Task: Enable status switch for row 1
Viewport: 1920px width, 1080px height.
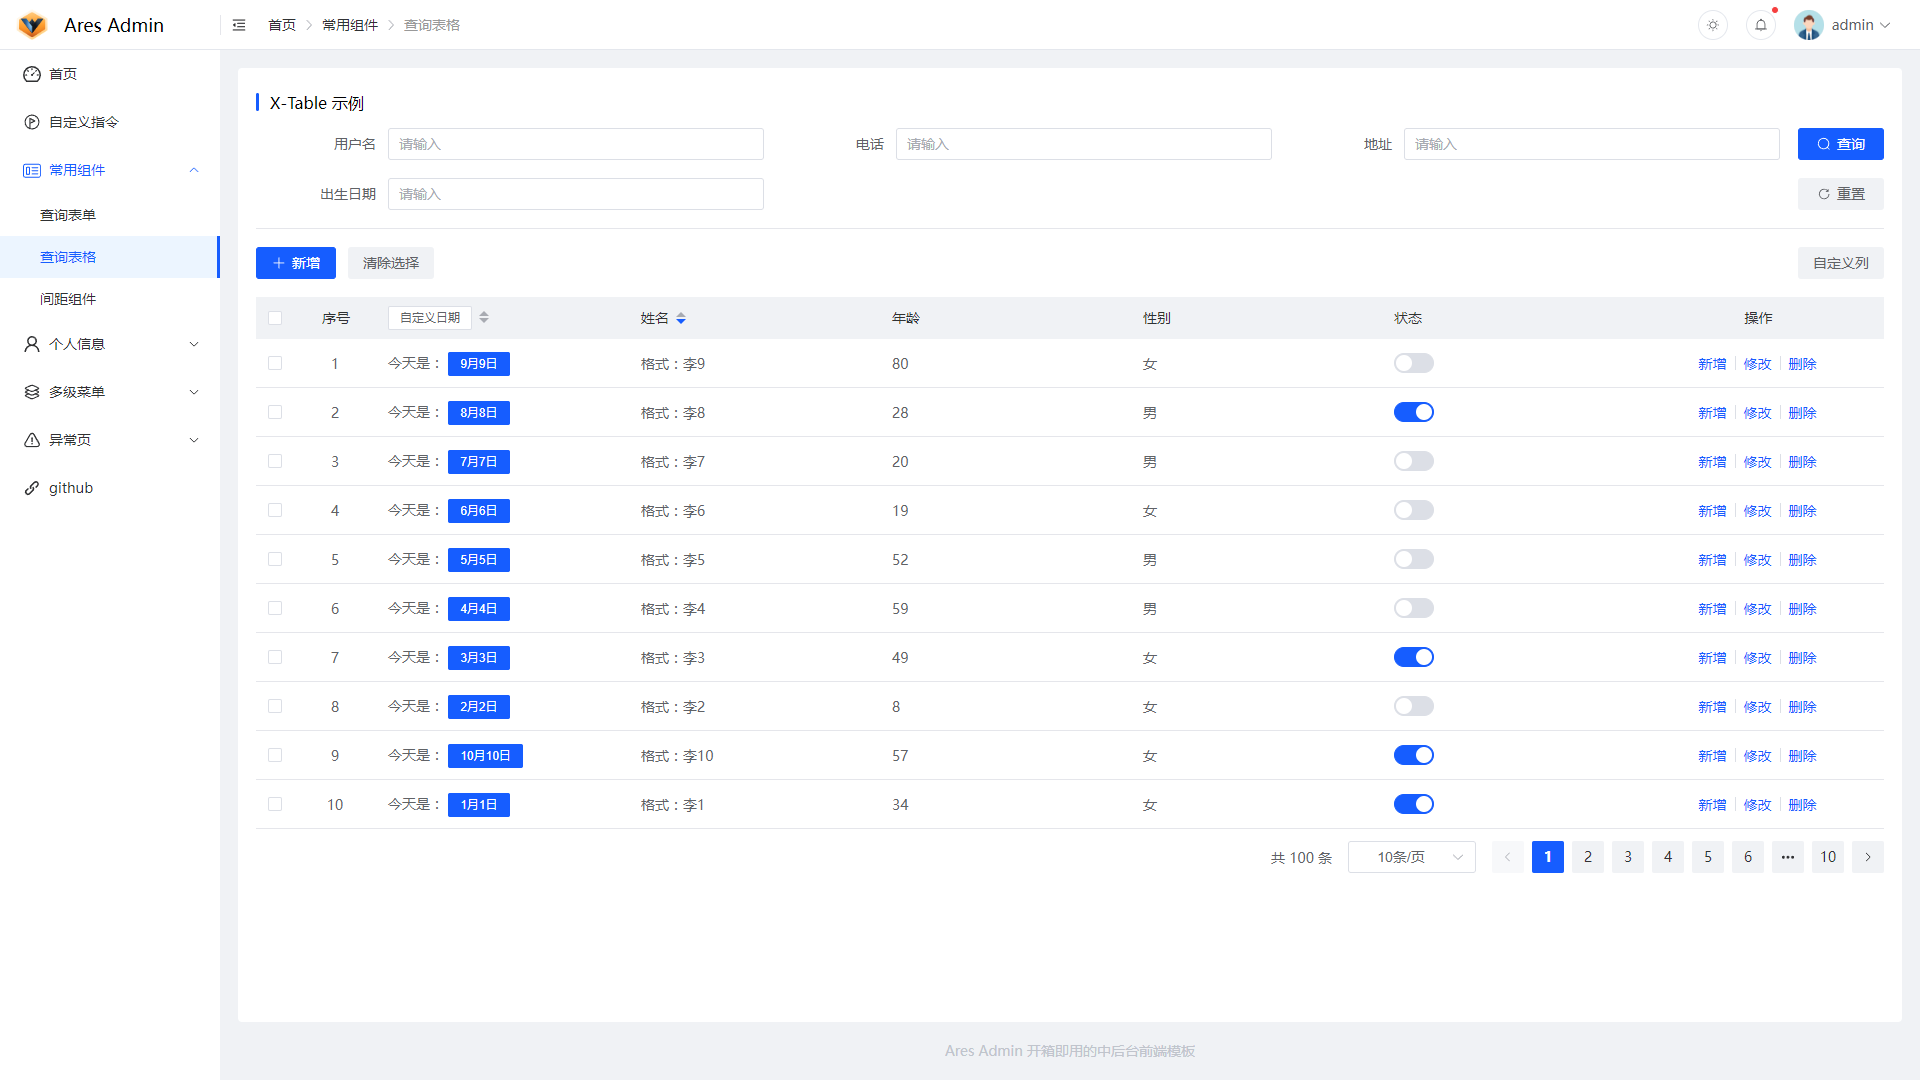Action: (1413, 363)
